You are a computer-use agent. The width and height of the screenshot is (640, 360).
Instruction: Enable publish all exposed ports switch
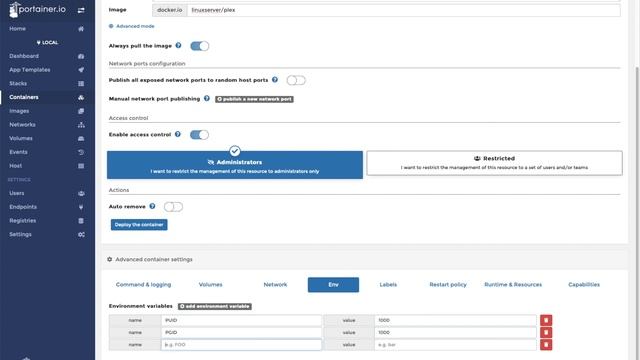(296, 80)
